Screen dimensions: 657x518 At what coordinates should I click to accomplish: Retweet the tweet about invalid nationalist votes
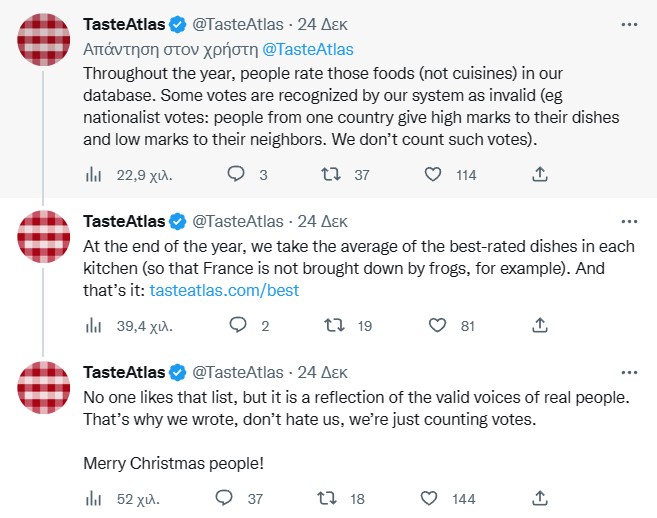coord(328,174)
